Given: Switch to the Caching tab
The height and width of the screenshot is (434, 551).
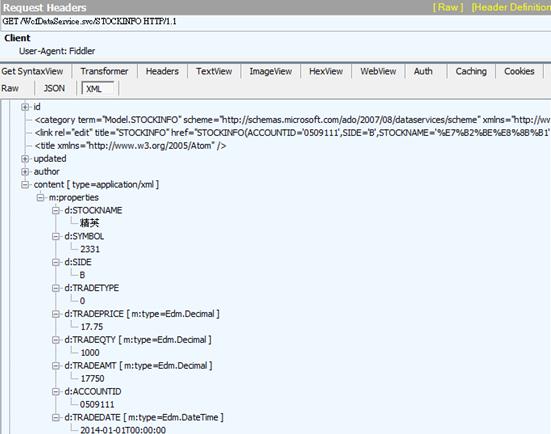Looking at the screenshot, I should coord(471,71).
